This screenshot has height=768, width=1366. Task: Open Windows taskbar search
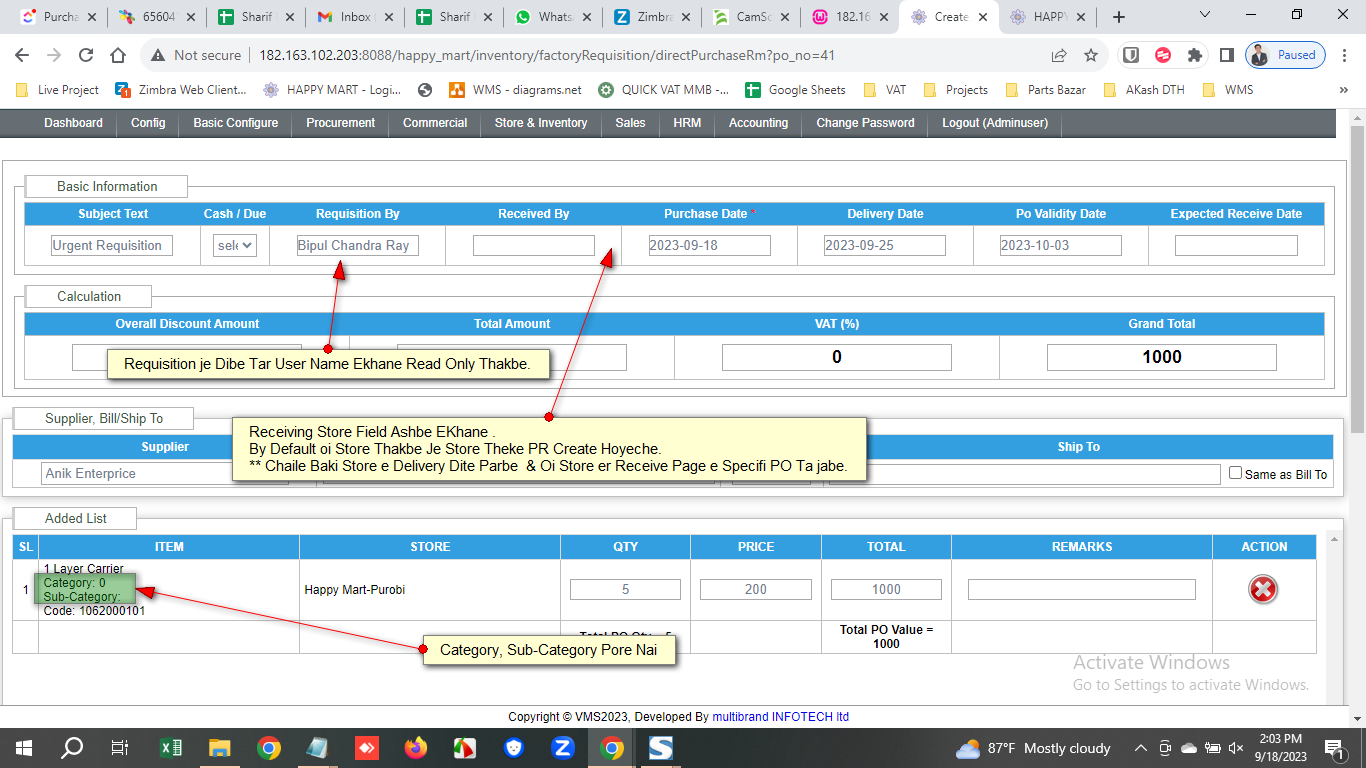(x=72, y=748)
